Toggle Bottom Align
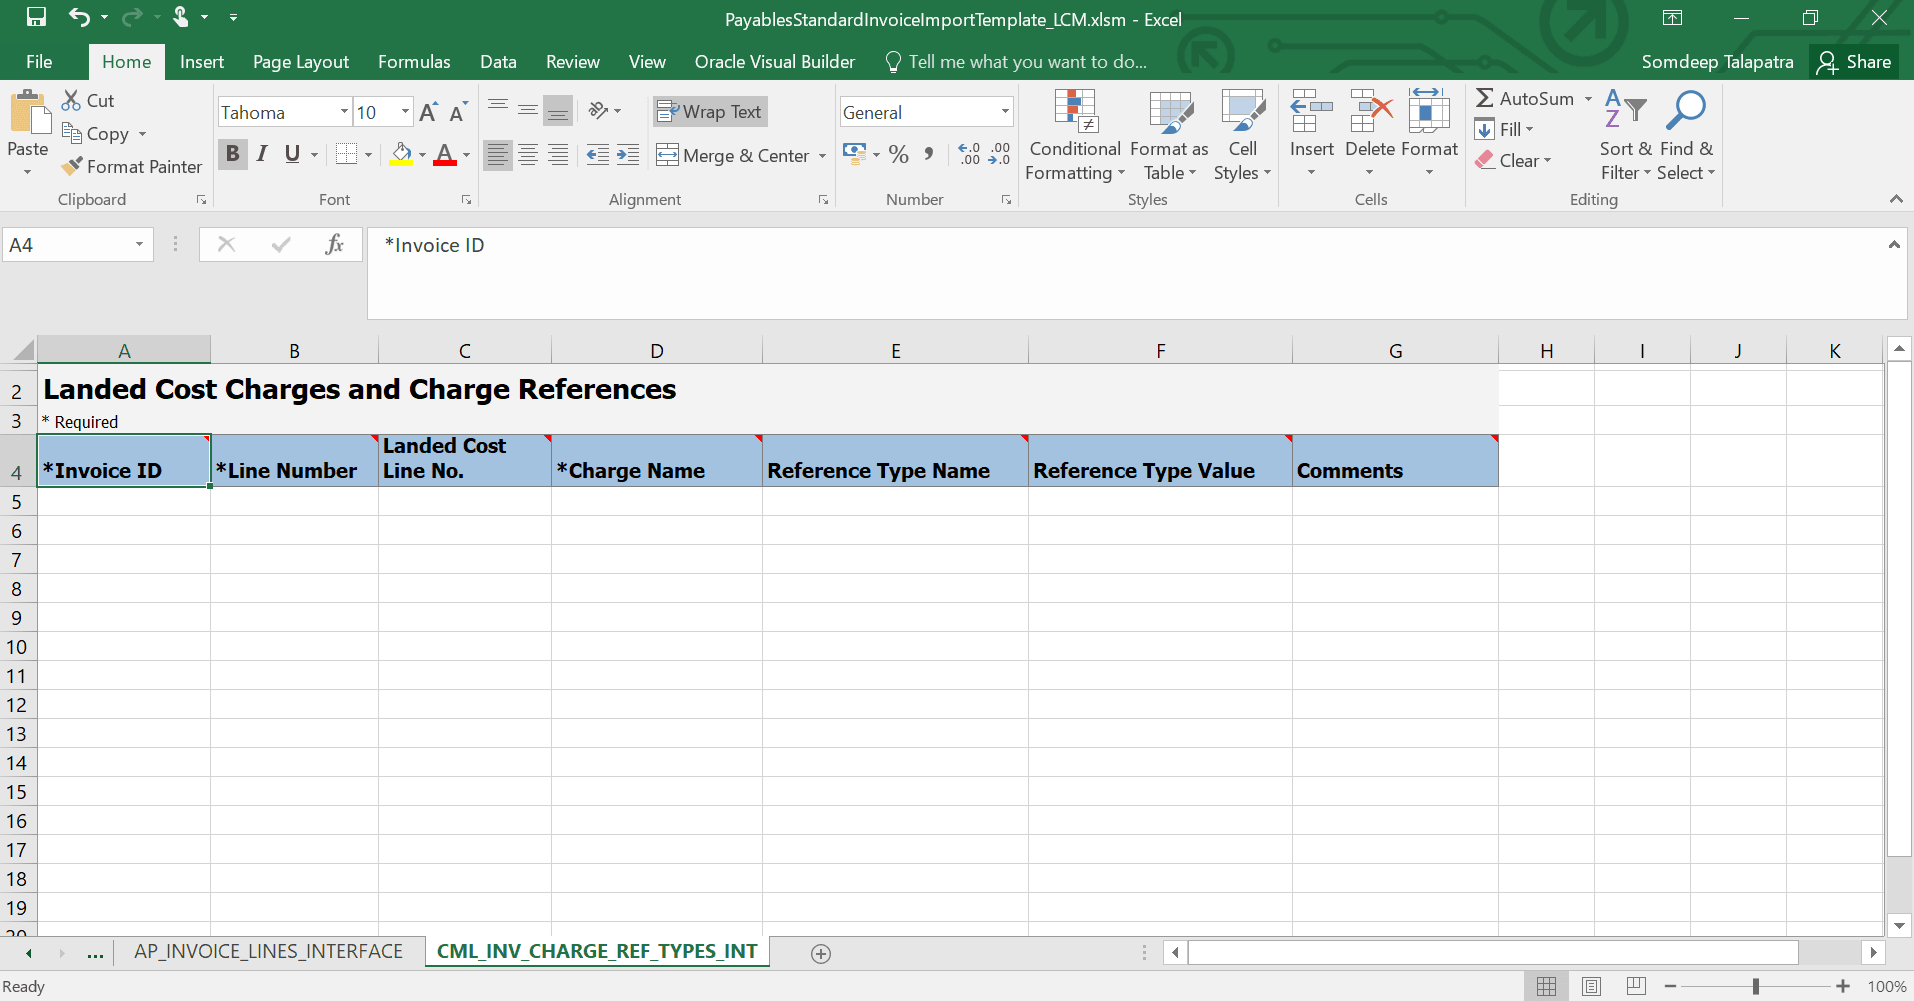This screenshot has width=1914, height=1001. coord(558,110)
